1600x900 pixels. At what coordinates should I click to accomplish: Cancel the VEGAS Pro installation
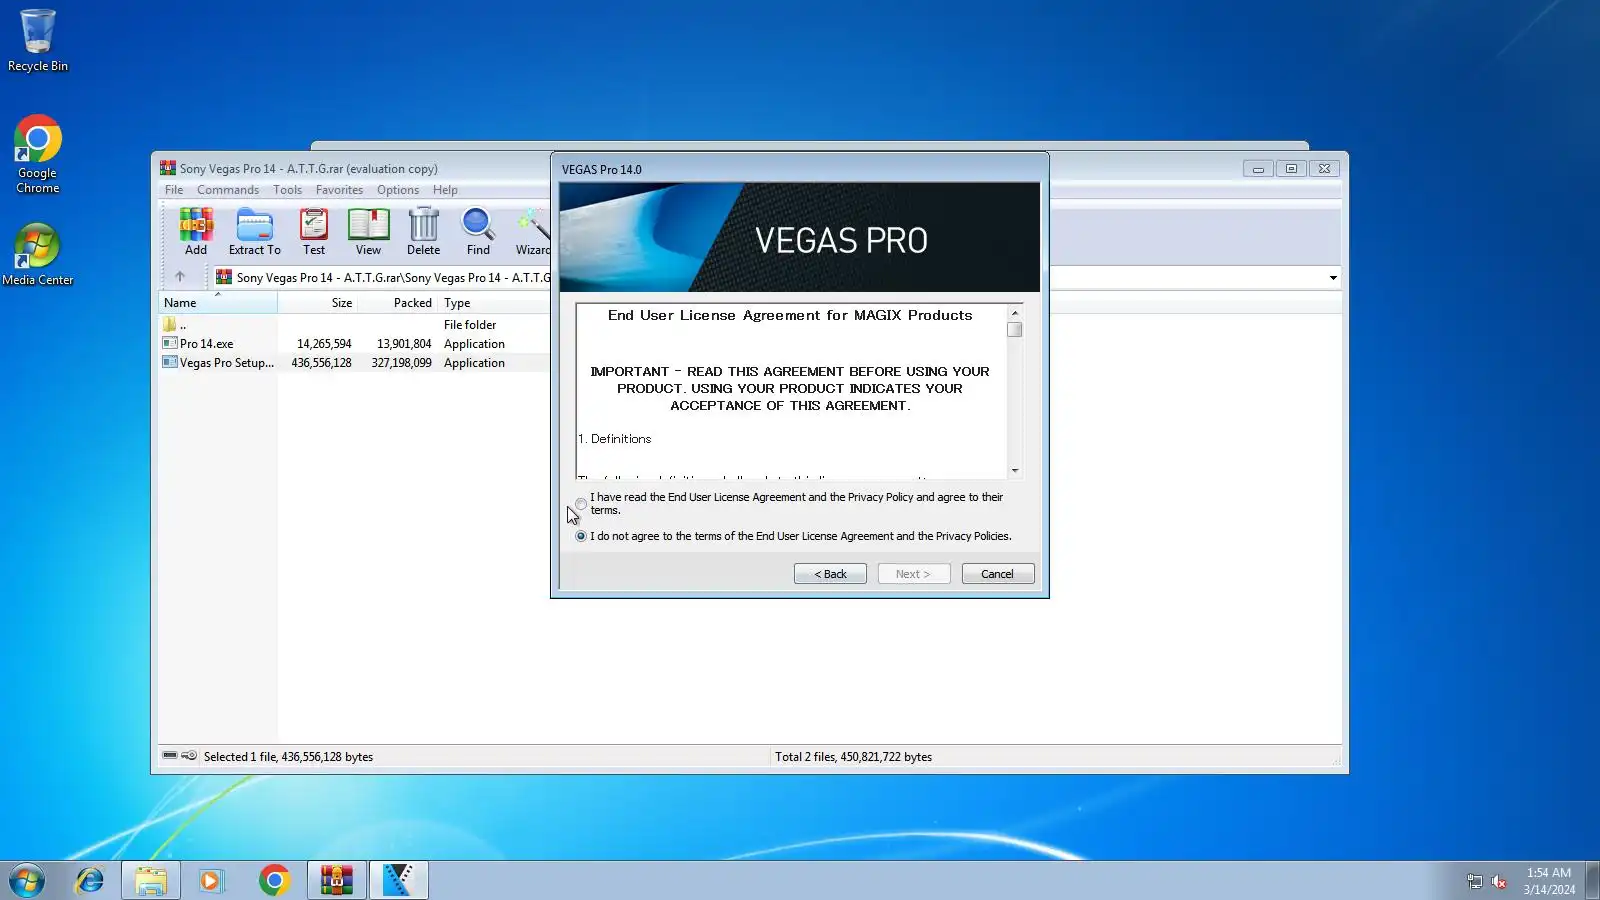[x=998, y=574]
